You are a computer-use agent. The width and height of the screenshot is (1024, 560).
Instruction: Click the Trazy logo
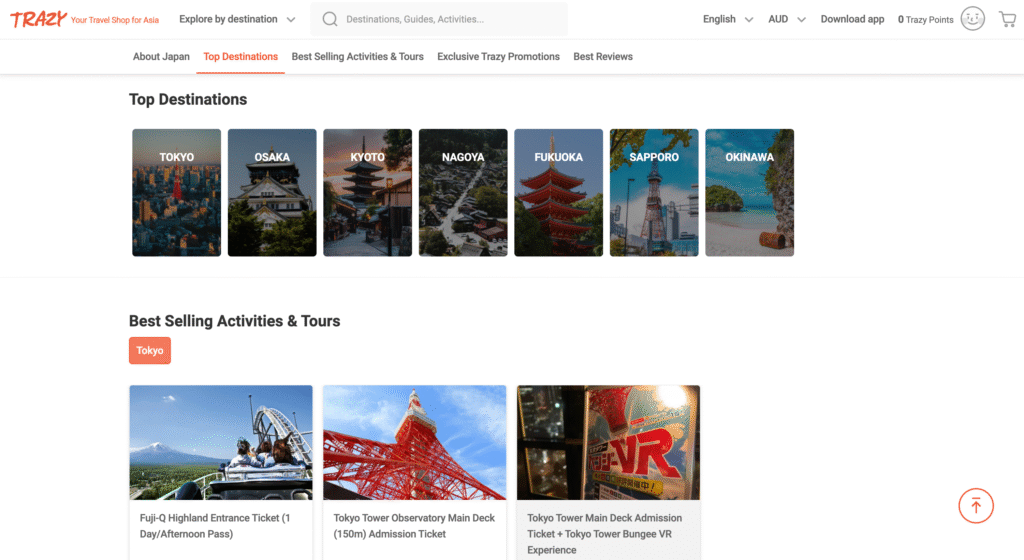tap(39, 19)
